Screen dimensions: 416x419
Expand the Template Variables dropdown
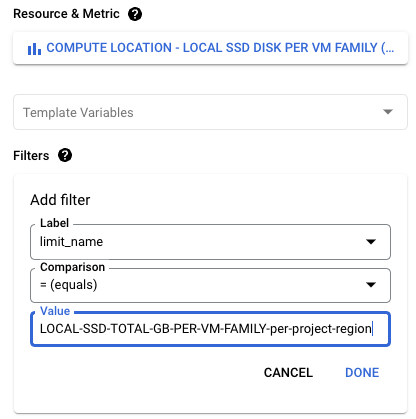[x=210, y=112]
